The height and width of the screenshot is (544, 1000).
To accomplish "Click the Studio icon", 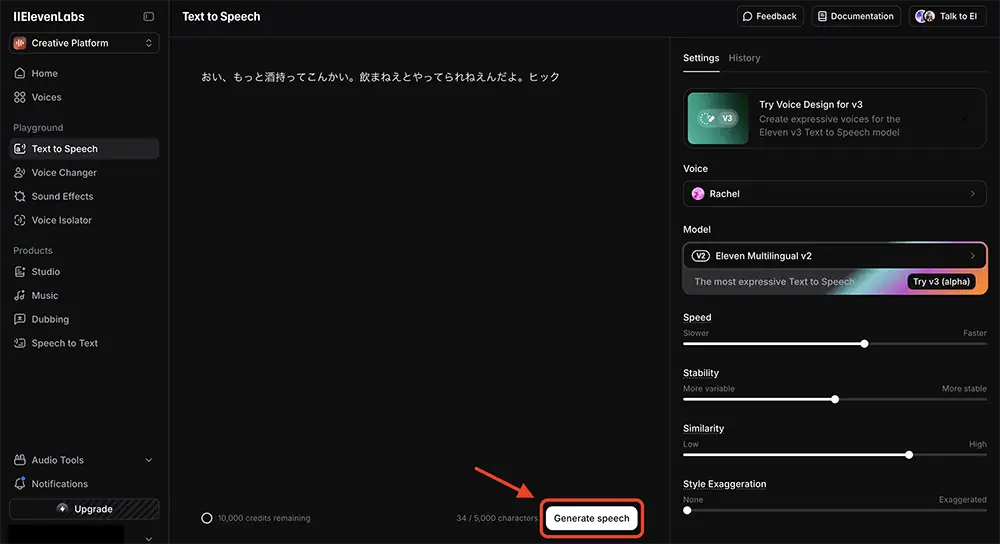I will coord(20,272).
